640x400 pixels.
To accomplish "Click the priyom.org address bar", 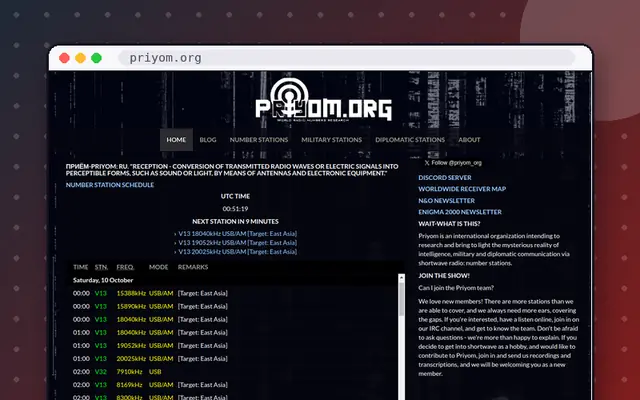I will point(346,58).
